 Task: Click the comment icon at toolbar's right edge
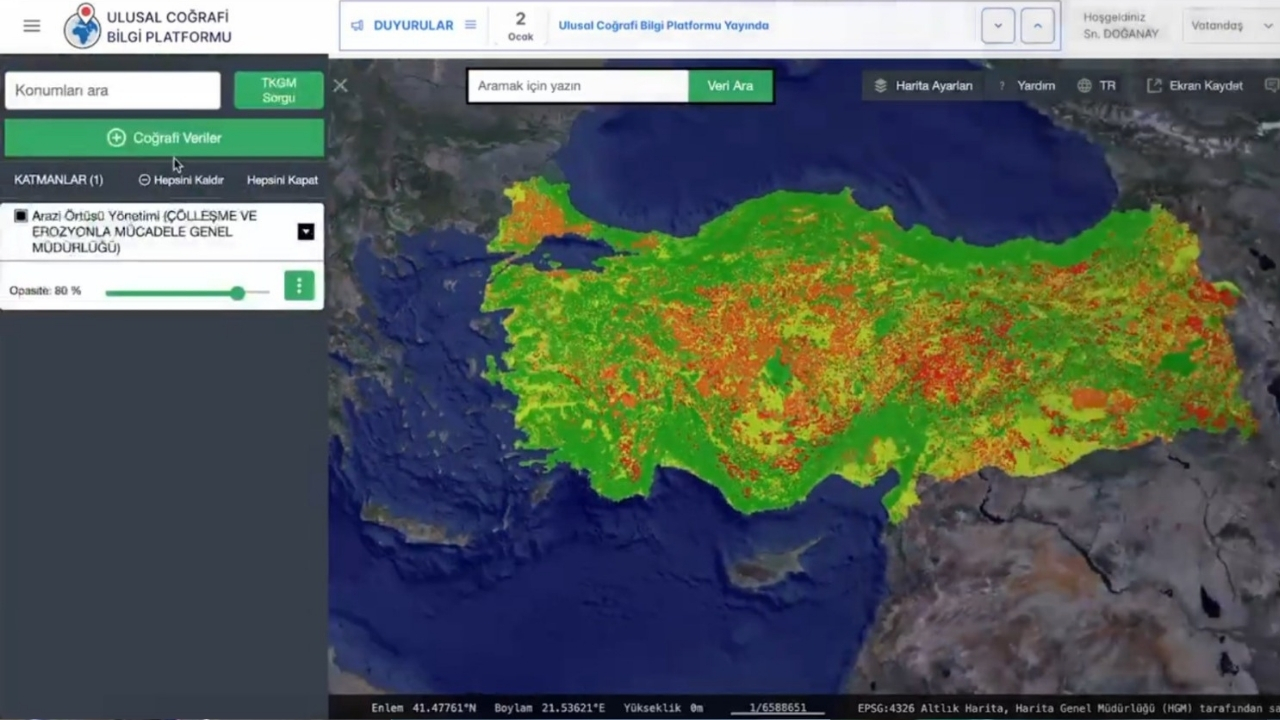click(x=1271, y=86)
